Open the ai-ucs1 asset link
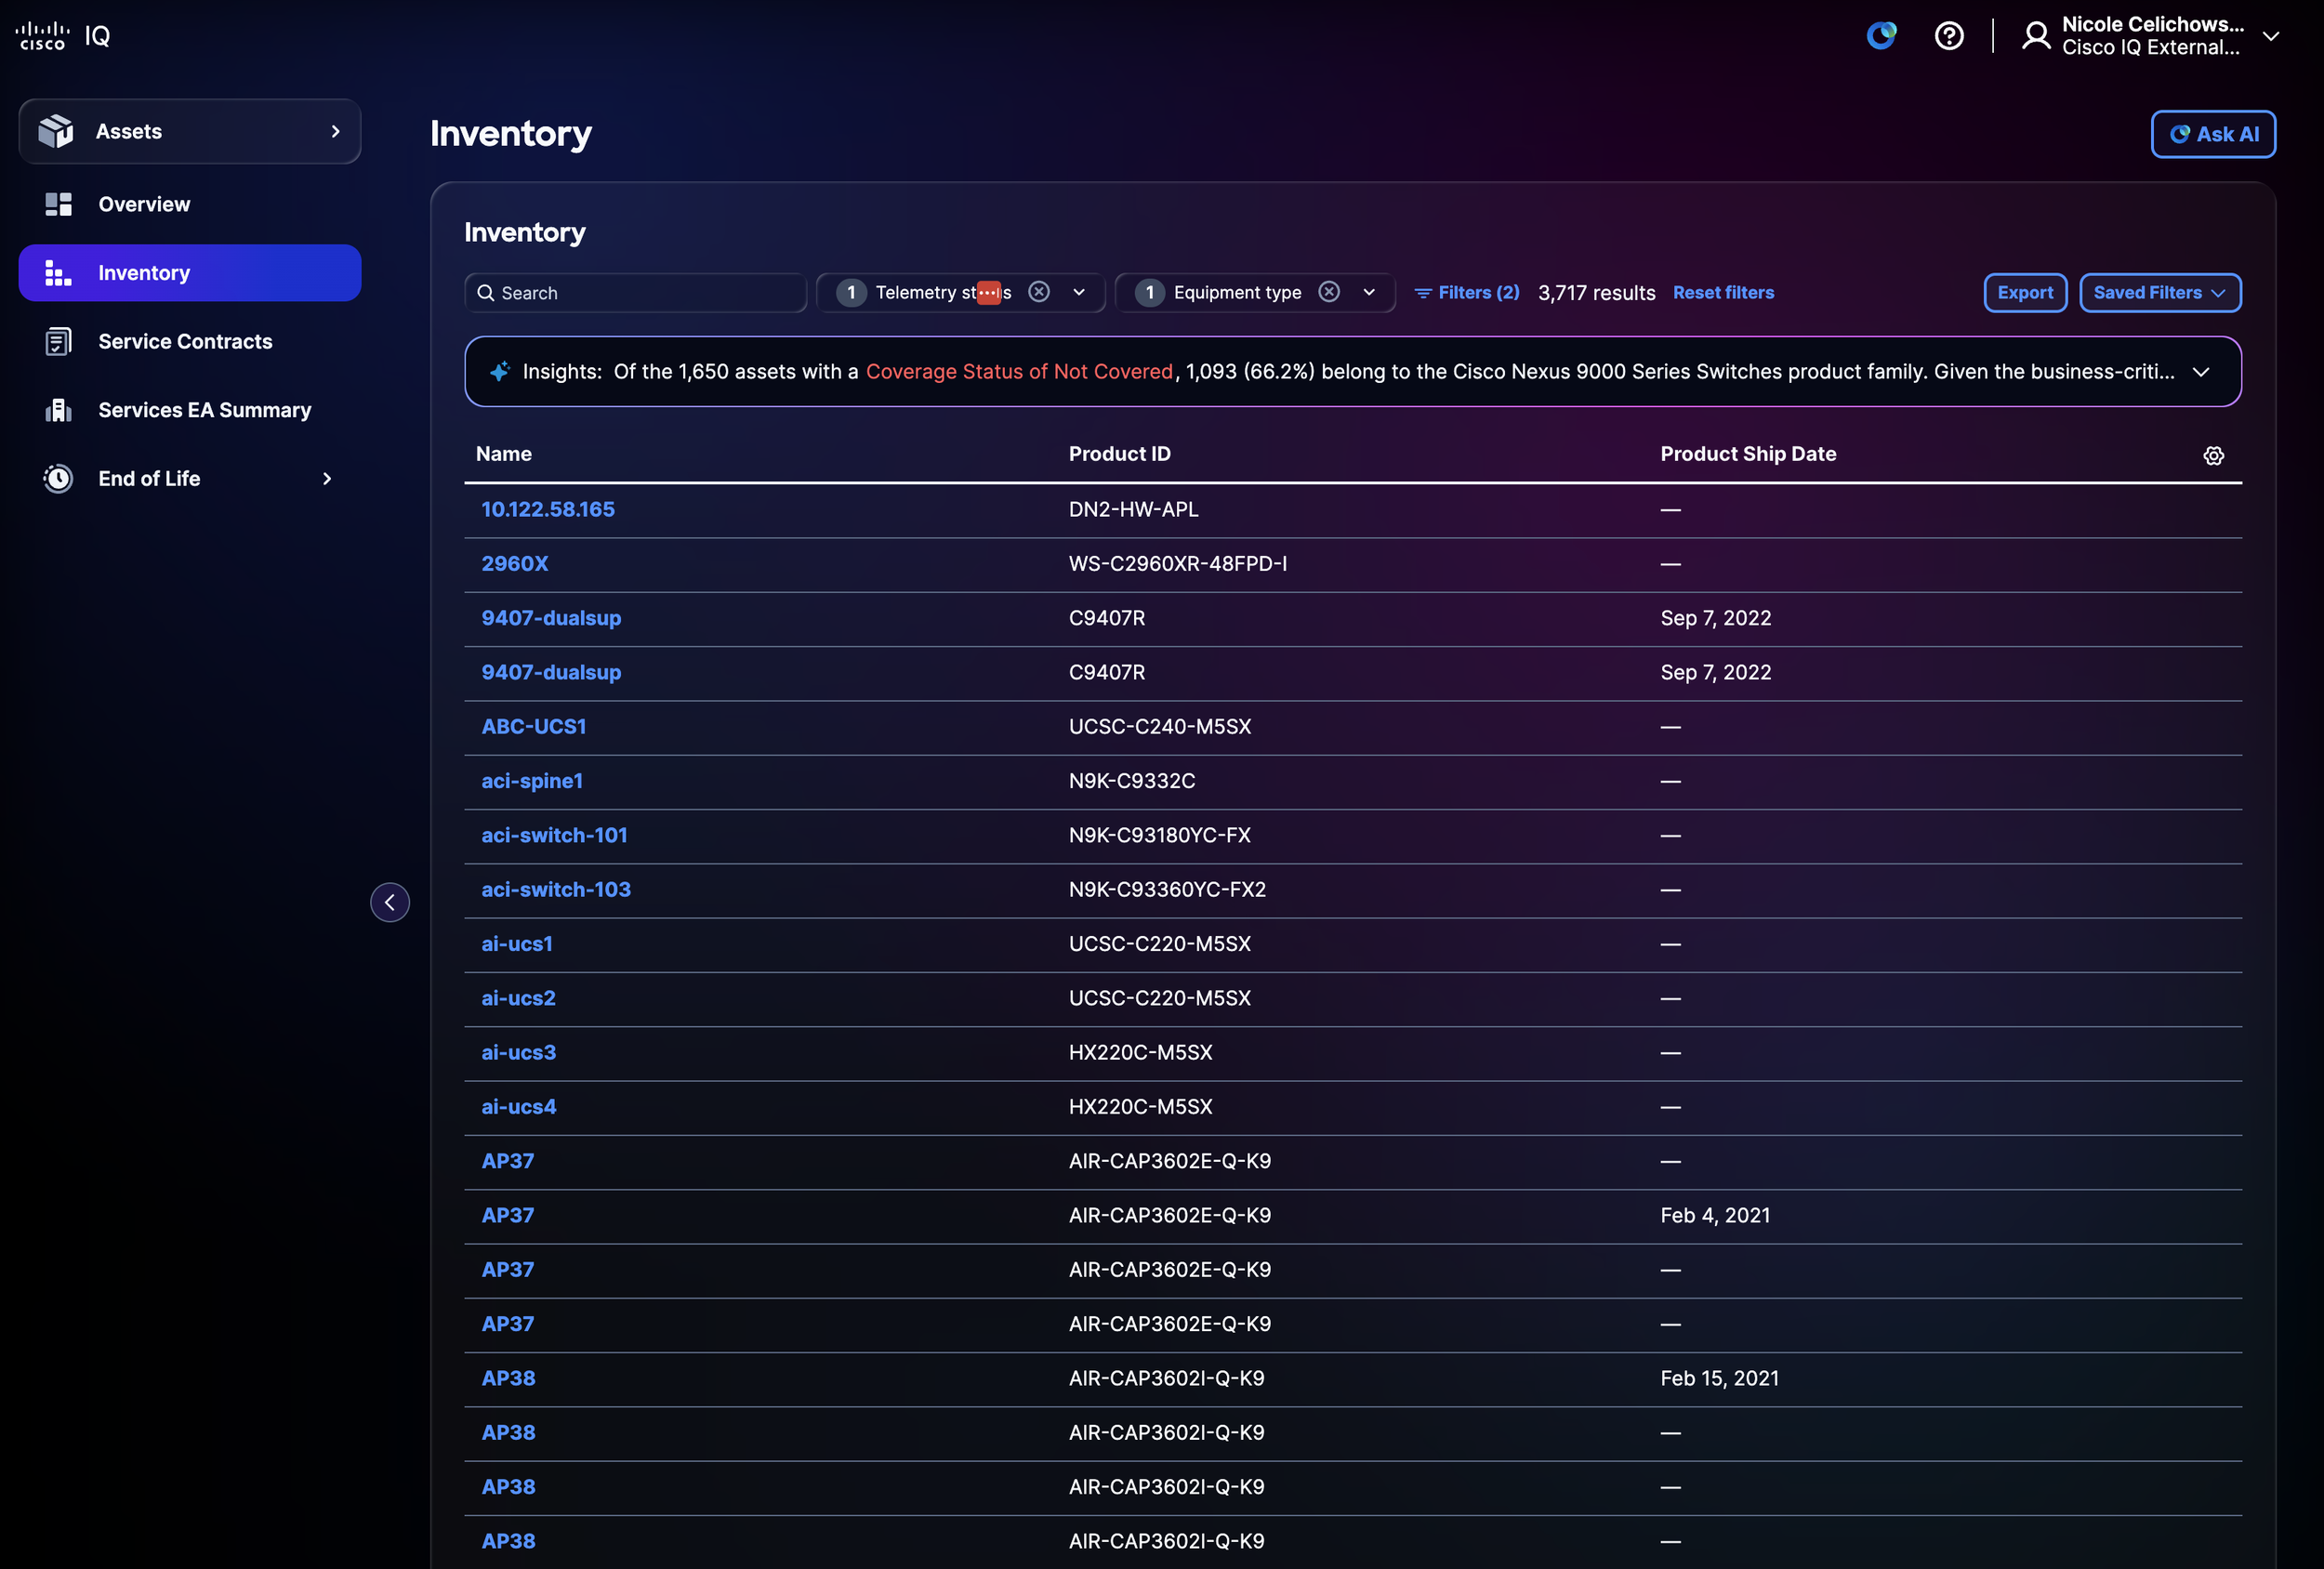 [x=517, y=944]
